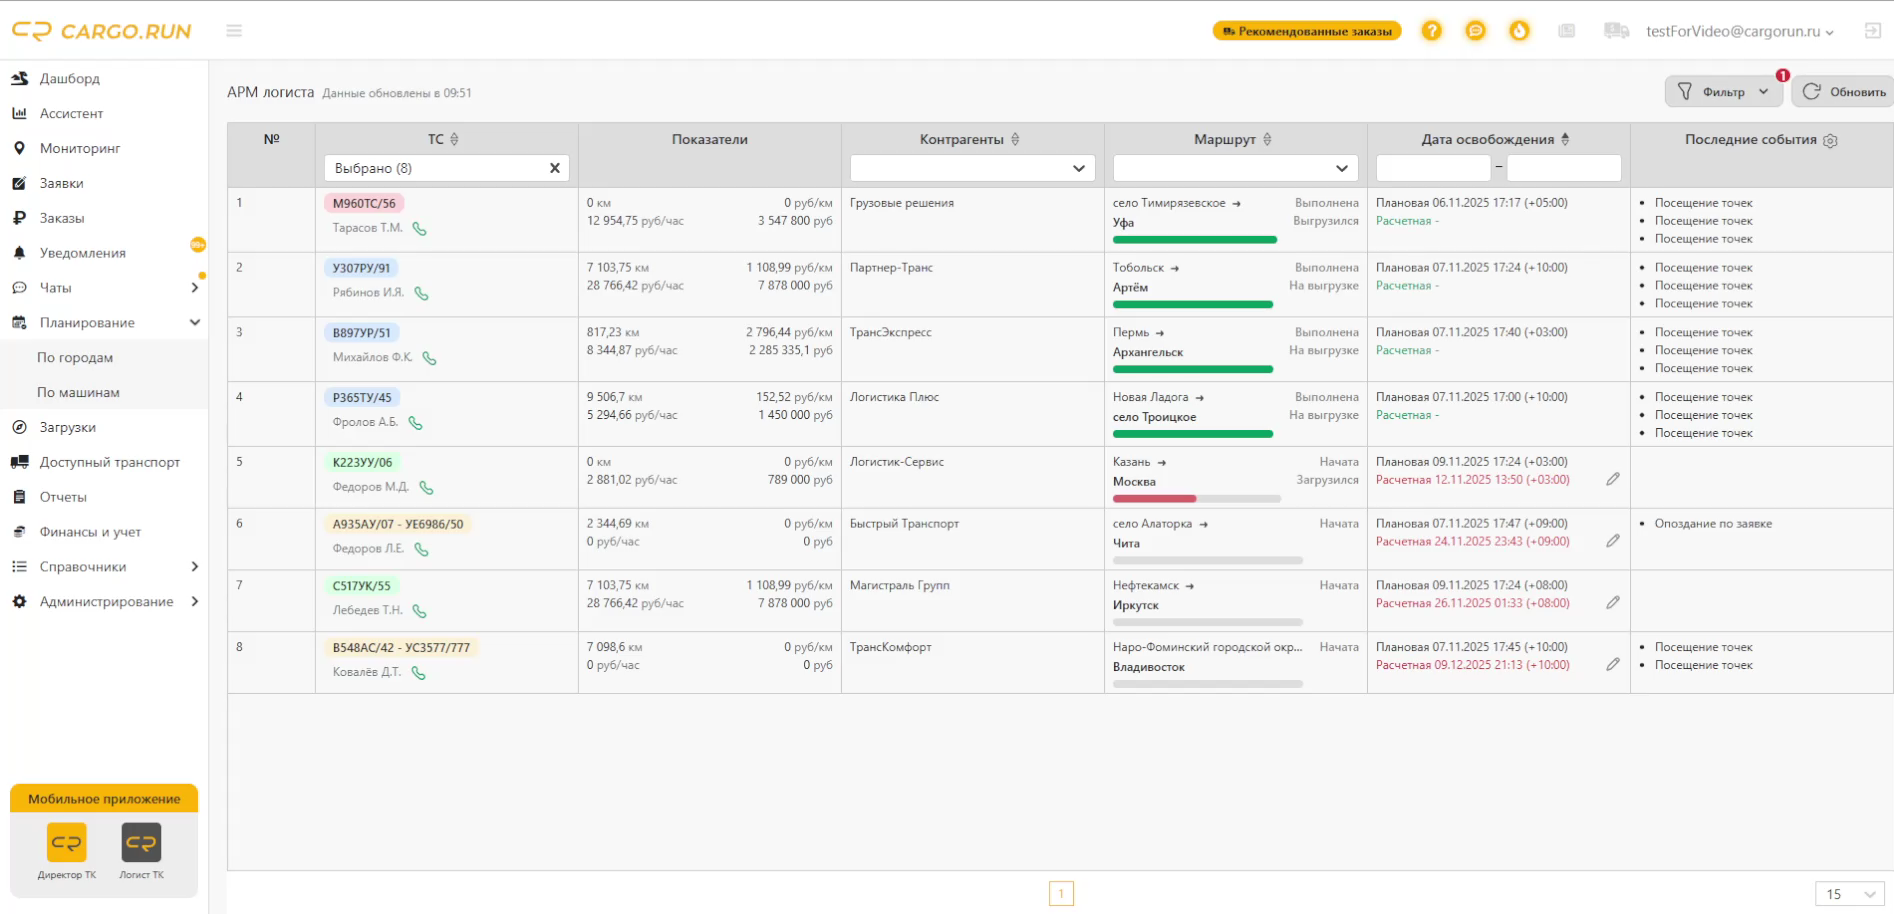This screenshot has width=1894, height=914.
Task: Click Рекомендованные заказы button
Action: click(x=1307, y=31)
